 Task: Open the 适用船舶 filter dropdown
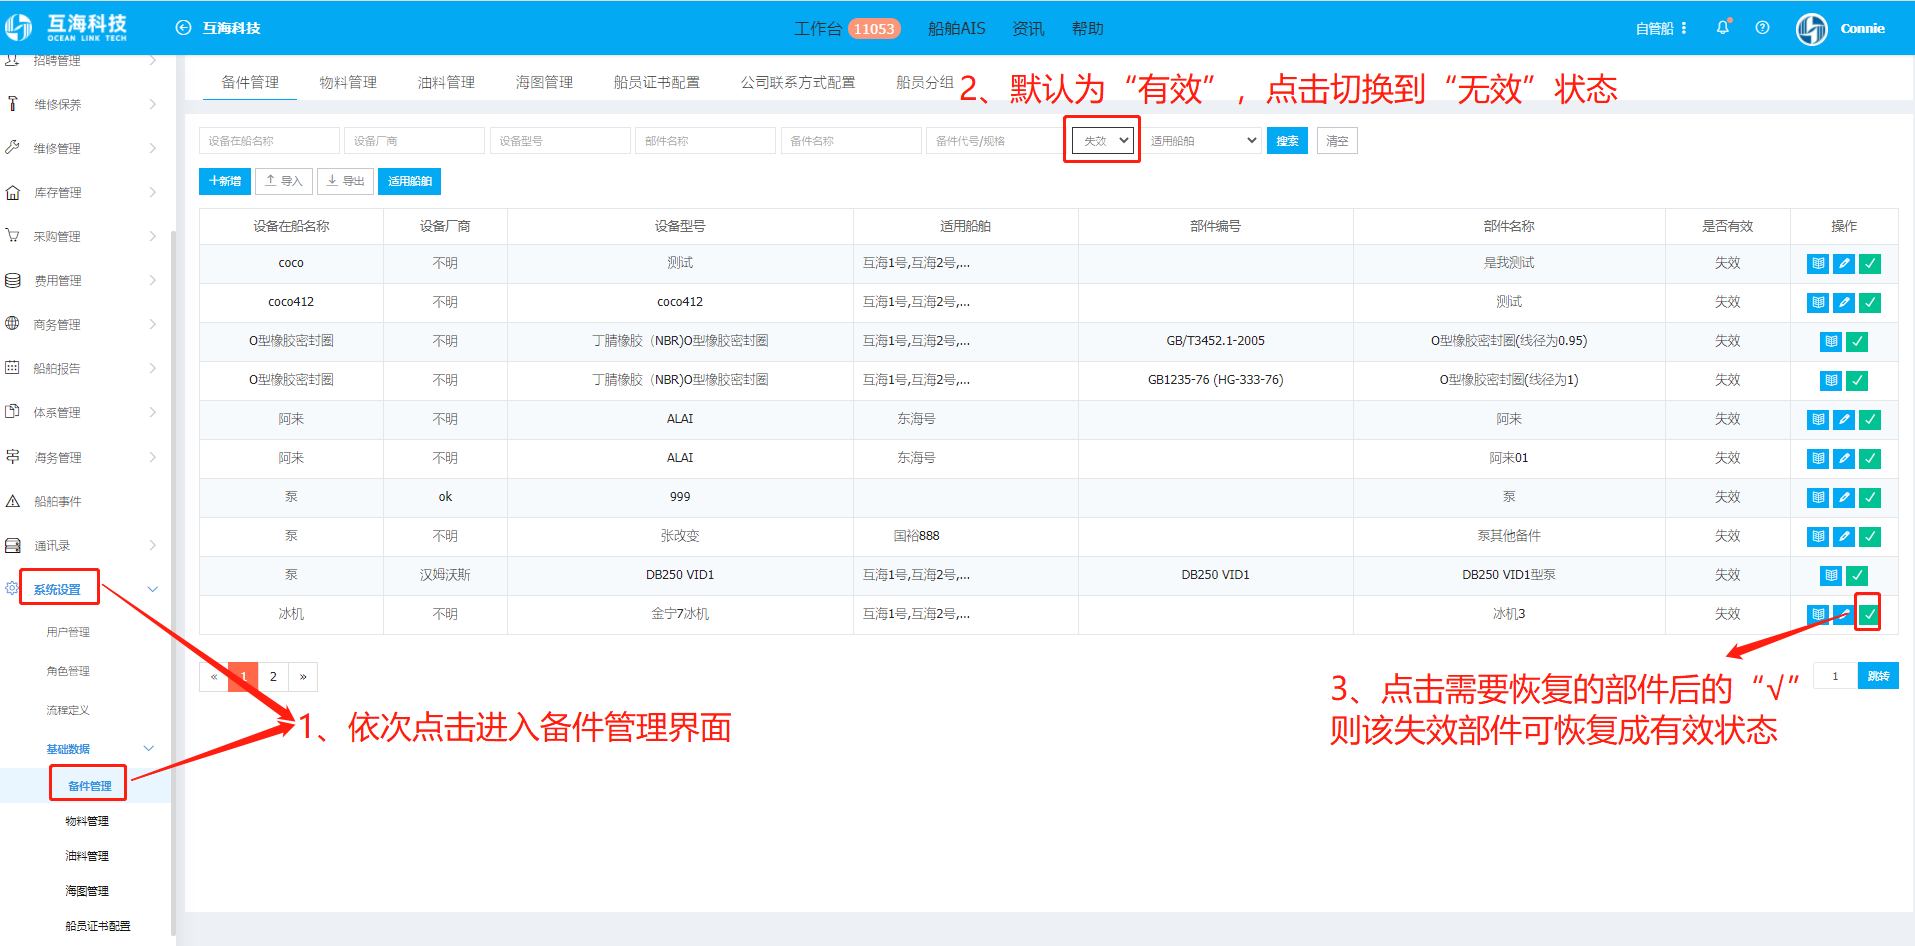click(1202, 141)
